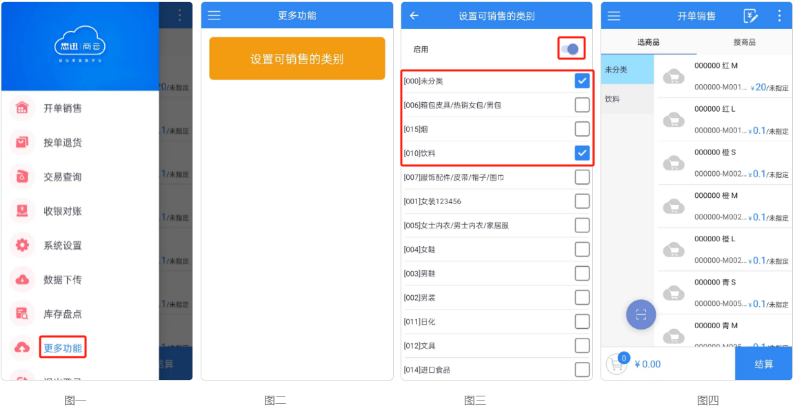The width and height of the screenshot is (793, 418).
Task: Uncheck the [000]未分类 checkbox
Action: coord(582,81)
